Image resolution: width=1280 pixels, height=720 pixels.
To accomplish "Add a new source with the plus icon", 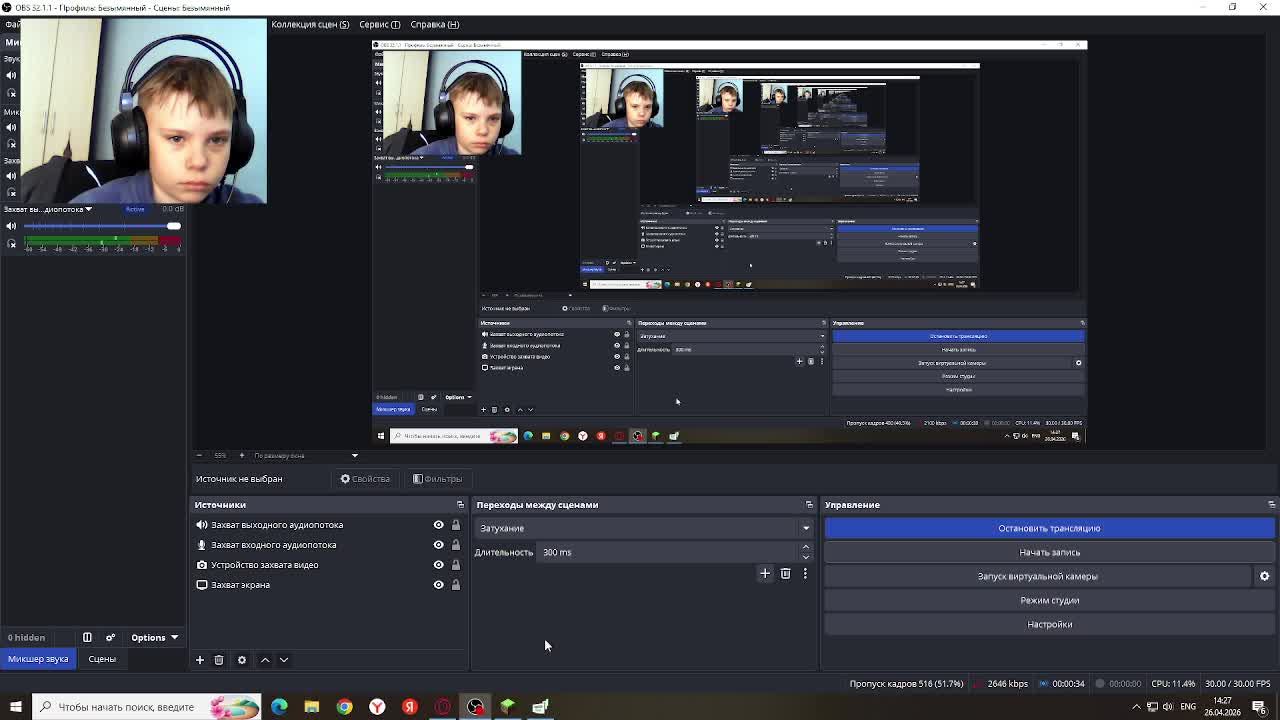I will (199, 660).
